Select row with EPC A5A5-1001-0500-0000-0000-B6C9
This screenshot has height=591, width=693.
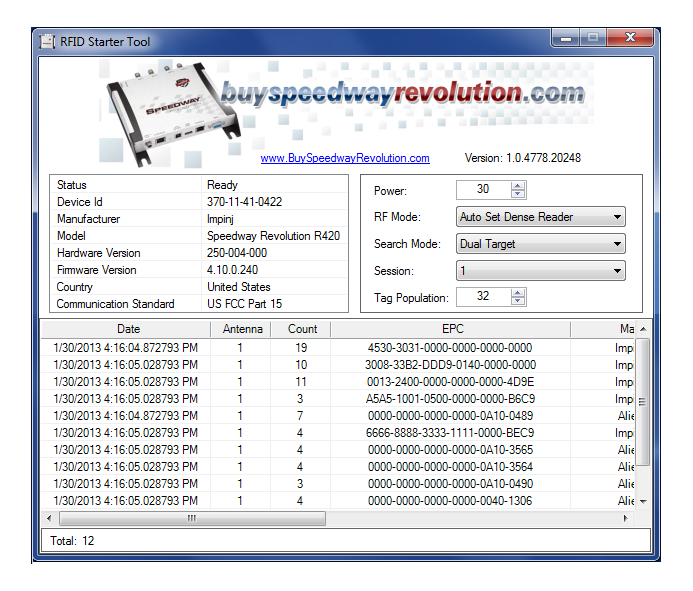point(338,399)
